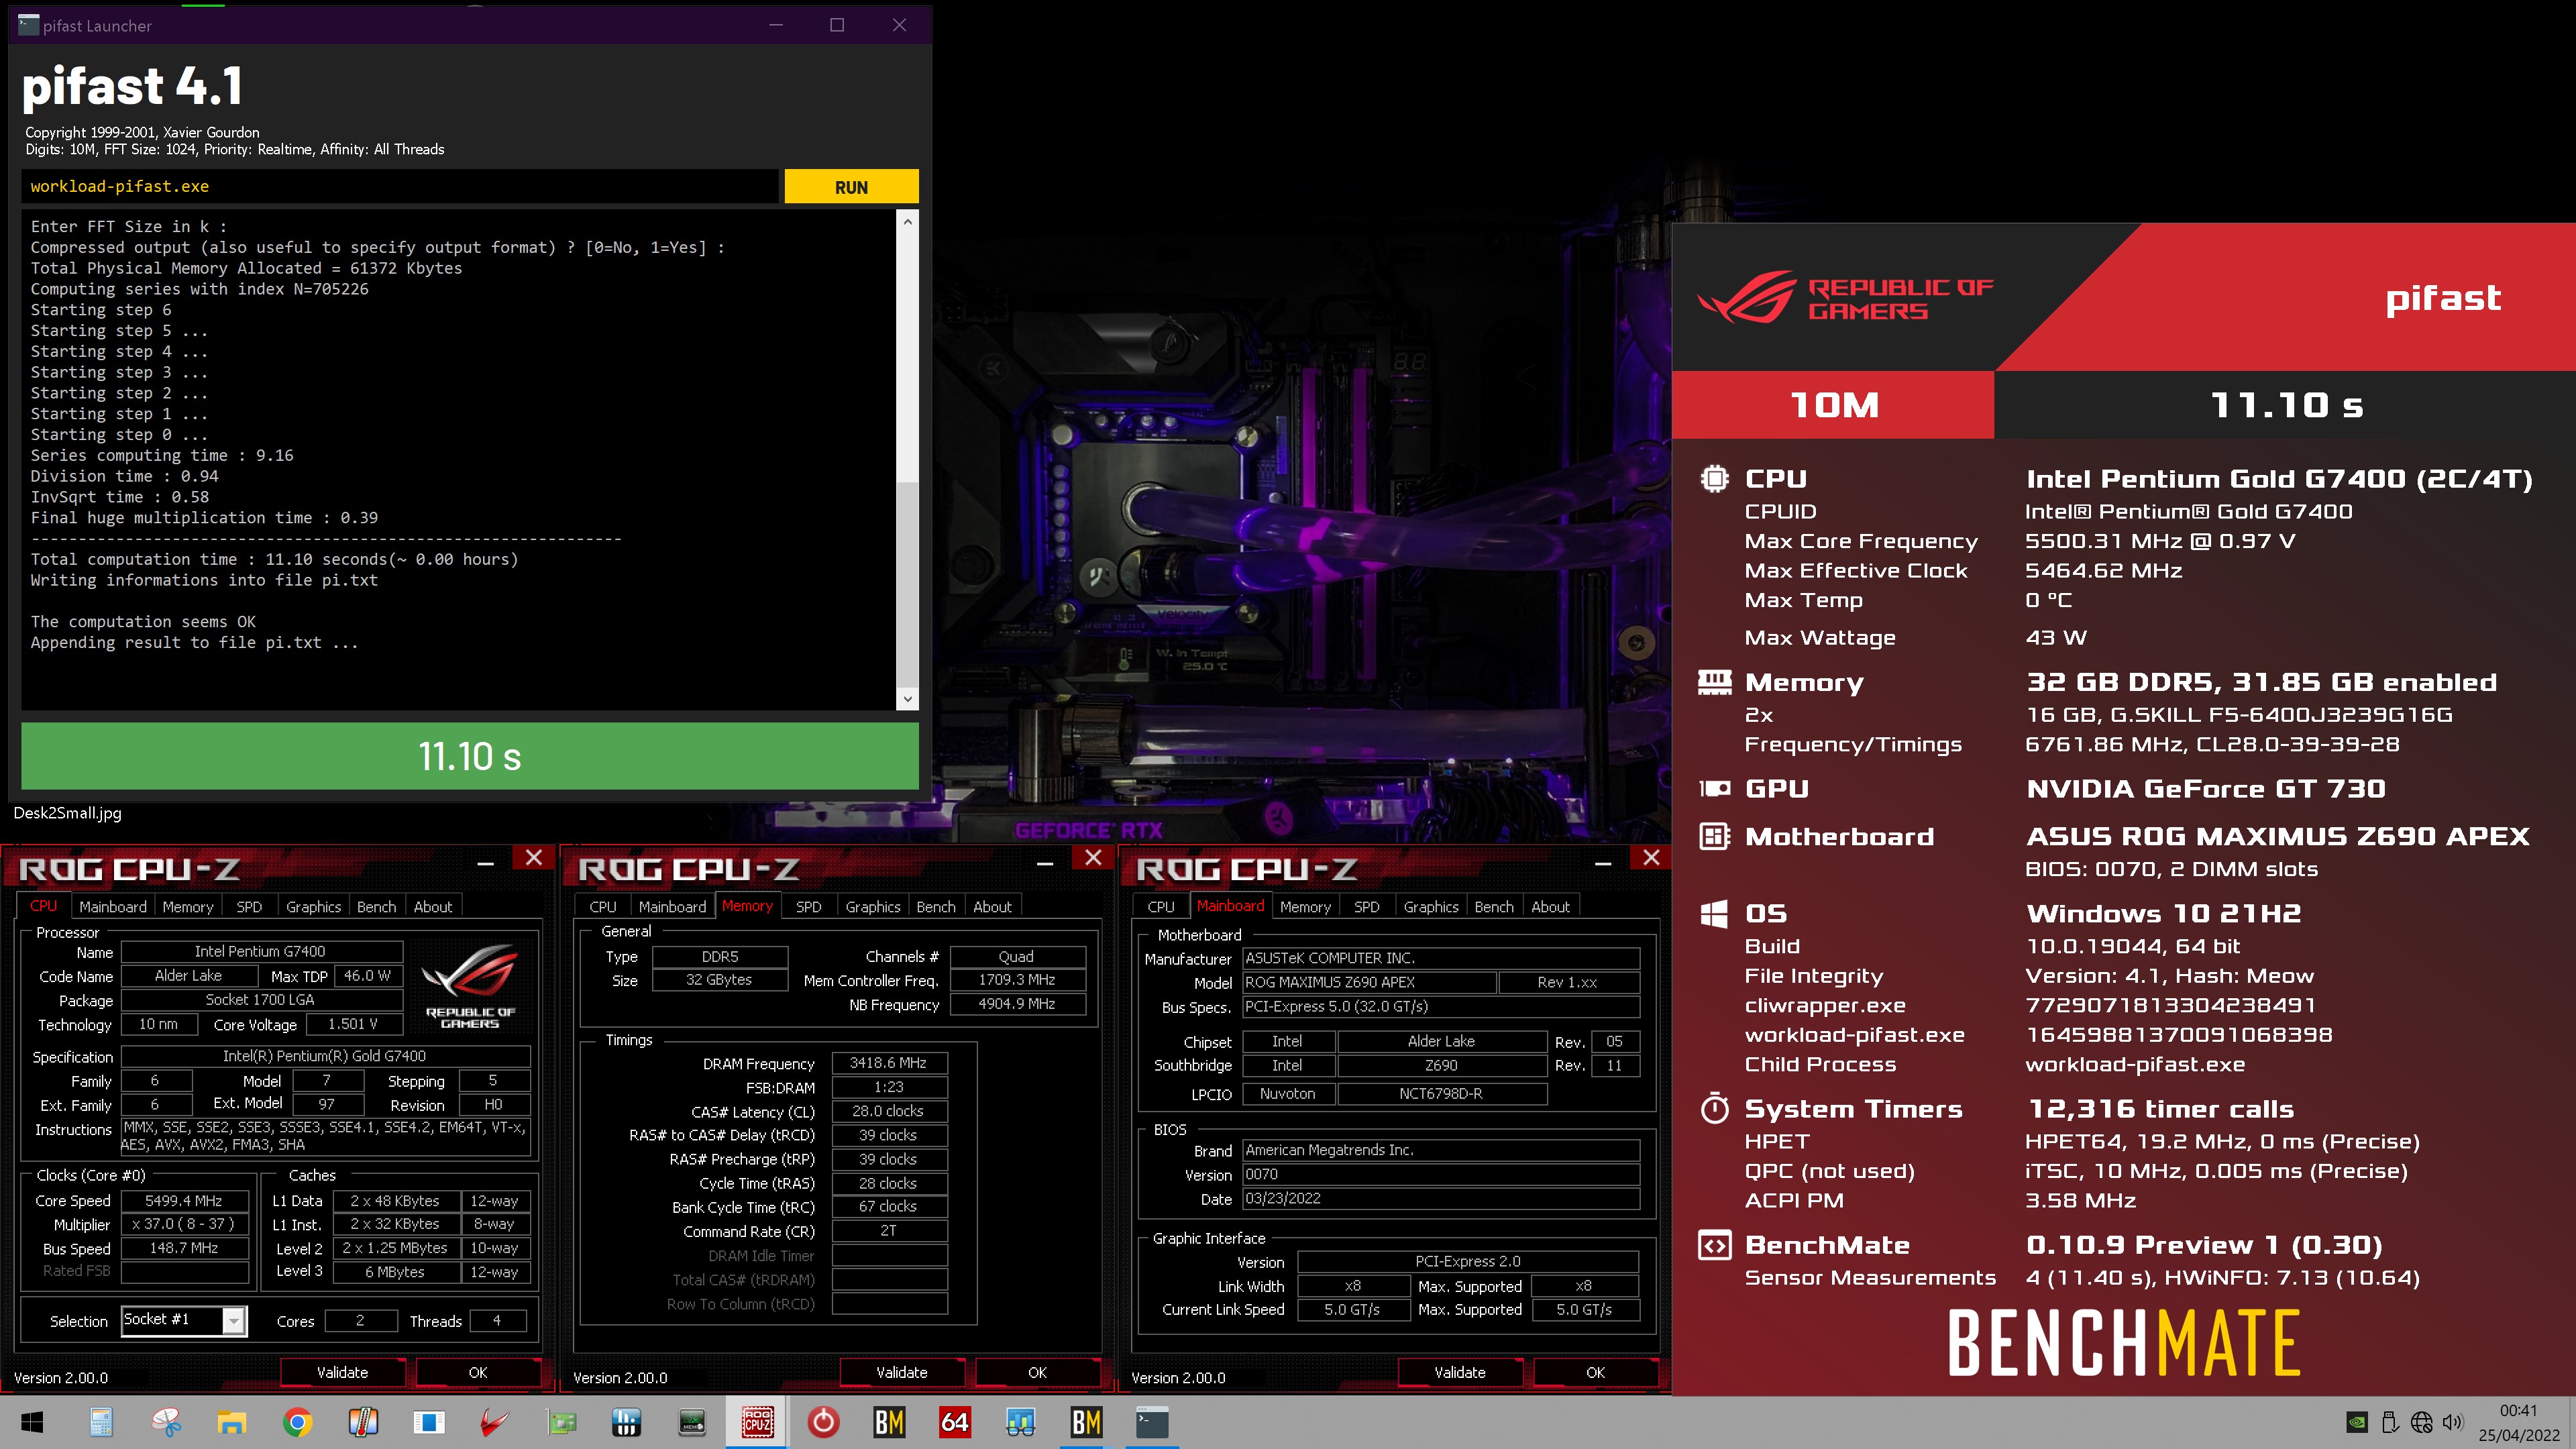Image resolution: width=2576 pixels, height=1449 pixels.
Task: Click the stopwatch icon beside System Timers
Action: coord(1715,1108)
